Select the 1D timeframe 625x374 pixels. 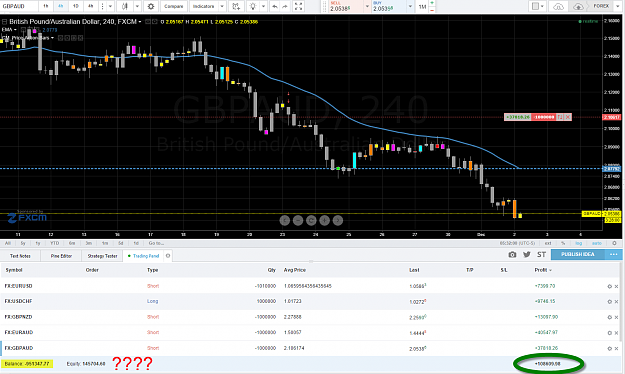coord(76,6)
